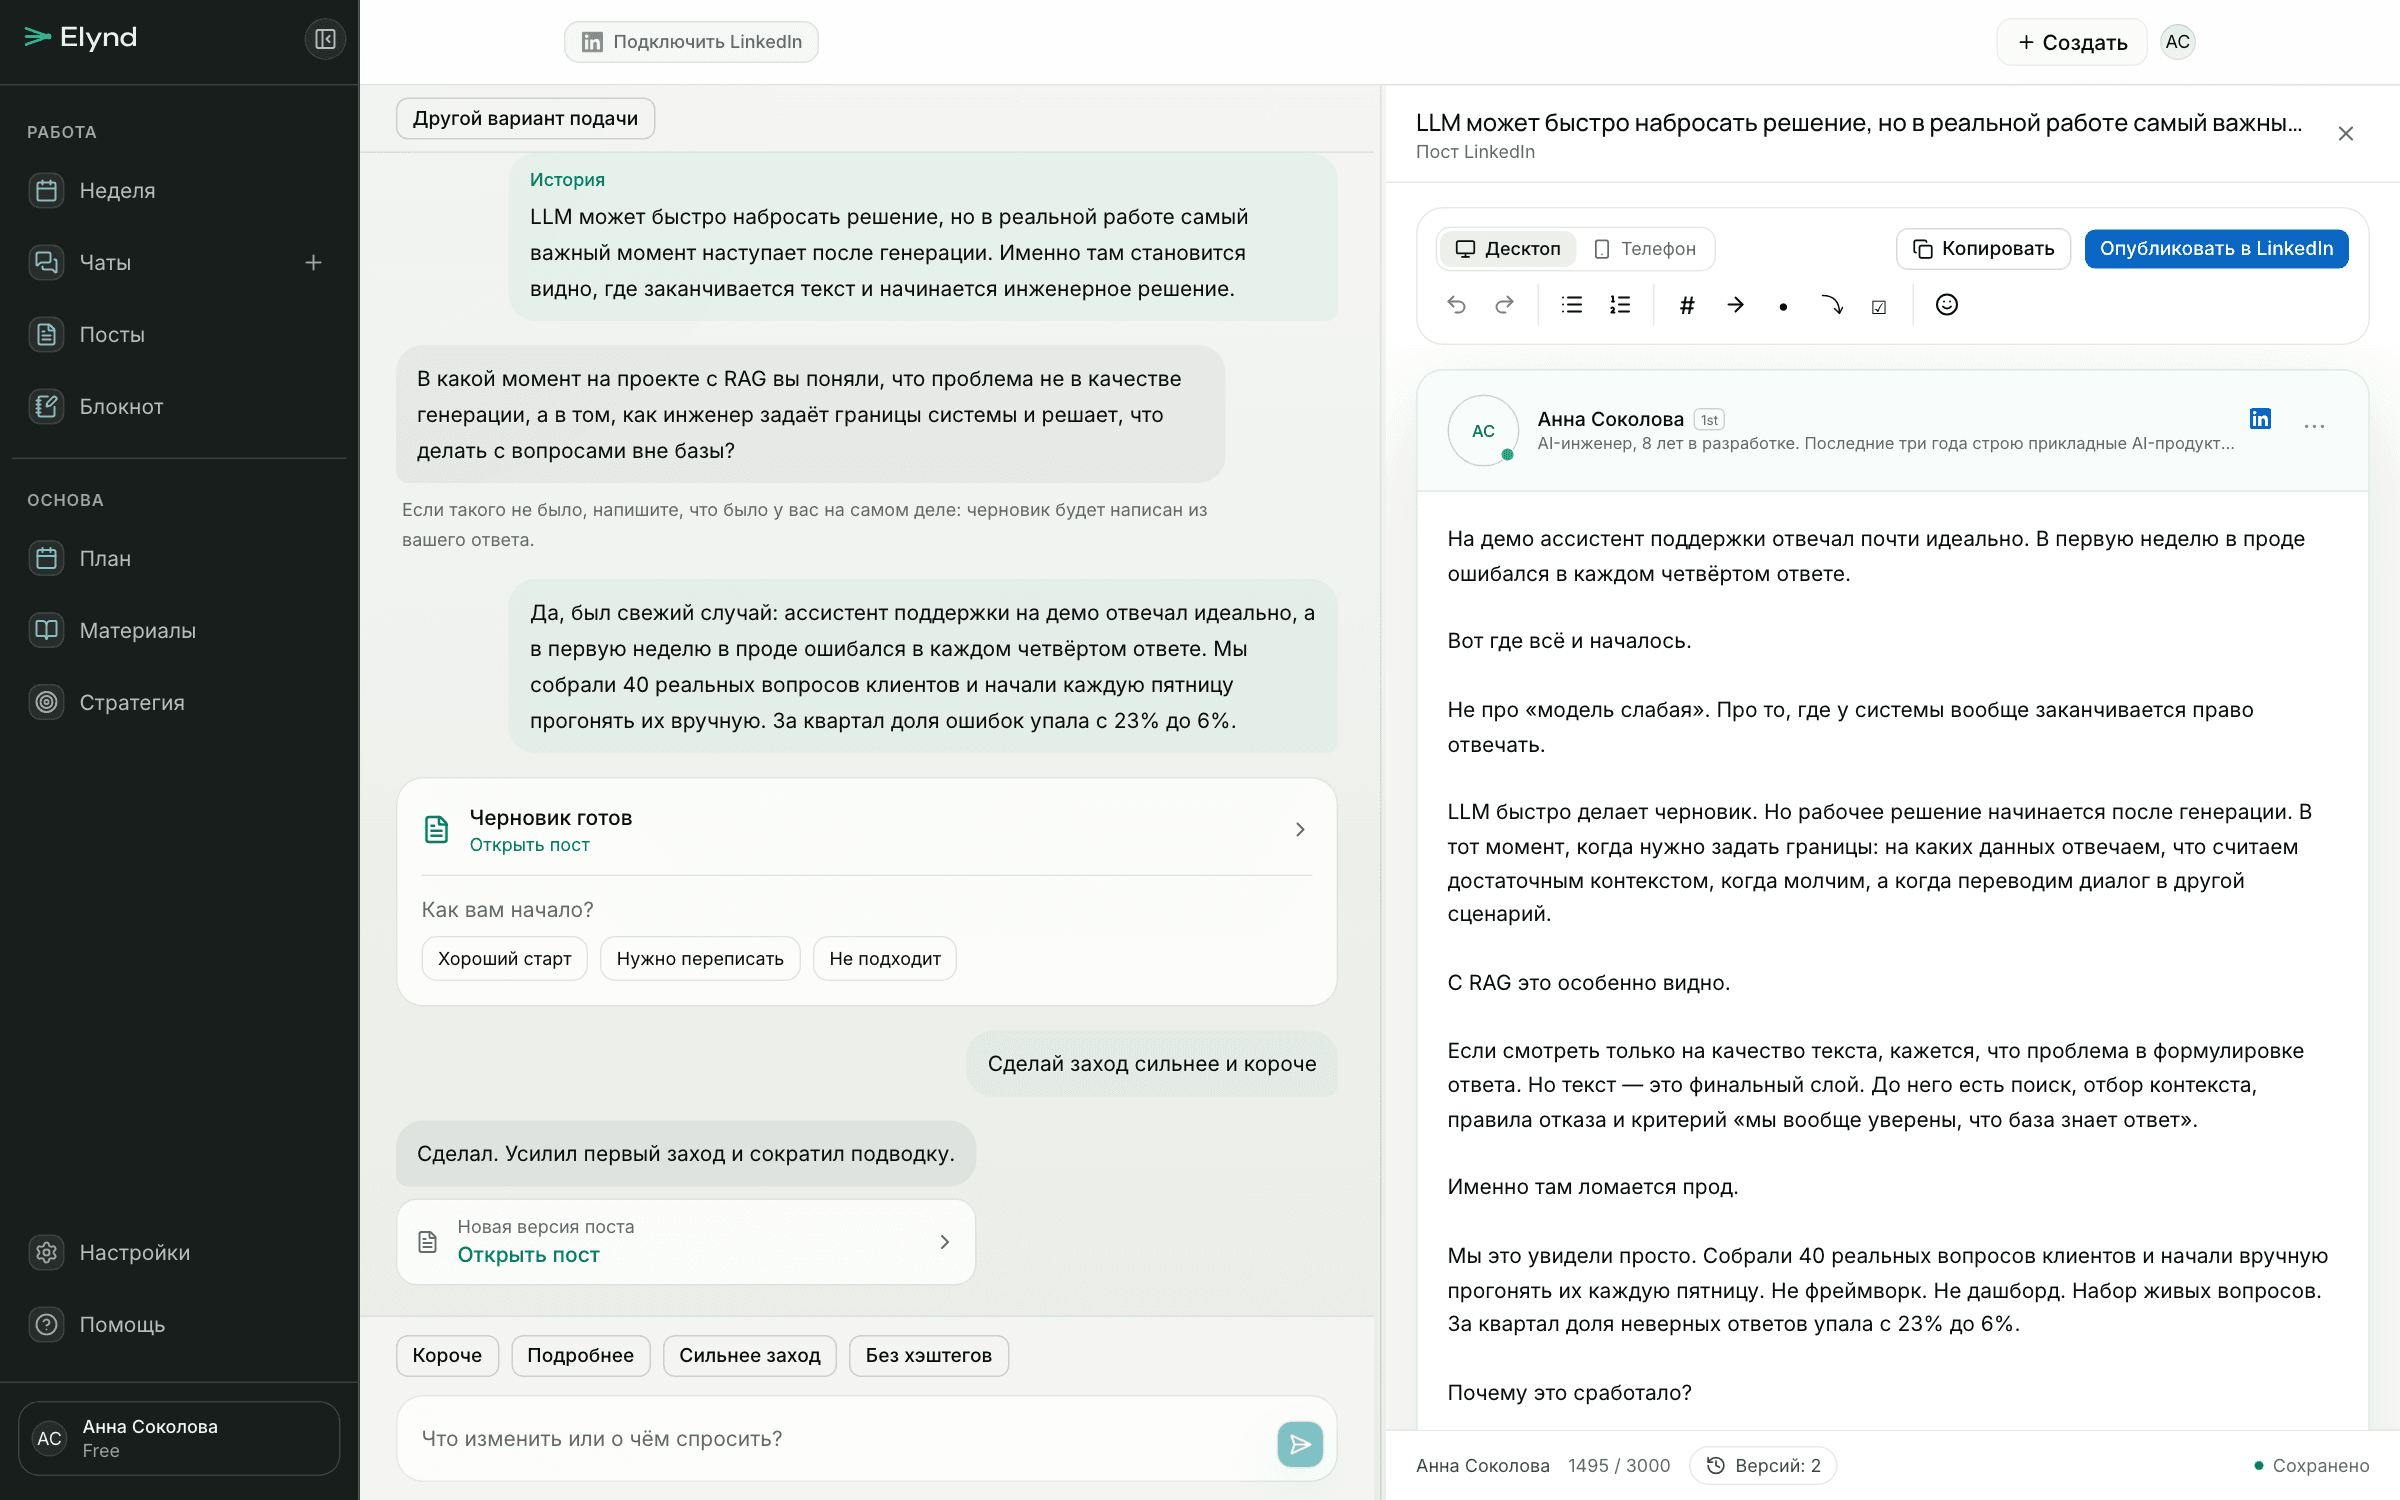The image size is (2400, 1500).
Task: Close the LinkedIn post panel
Action: point(2345,133)
